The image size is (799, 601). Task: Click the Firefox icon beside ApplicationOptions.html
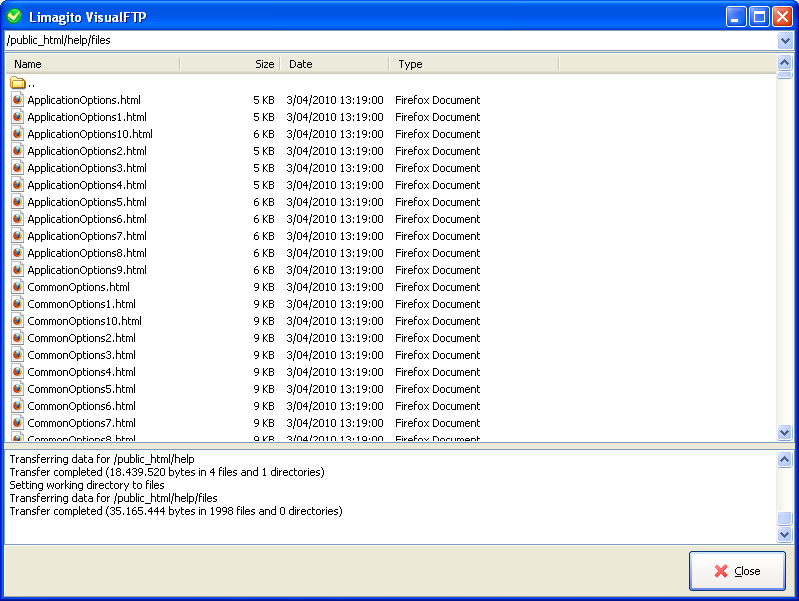(x=17, y=100)
